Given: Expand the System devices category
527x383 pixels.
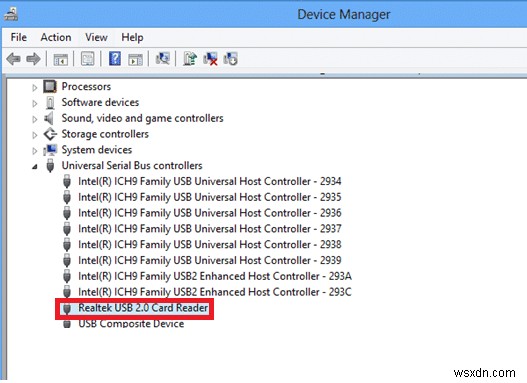Looking at the screenshot, I should click(x=35, y=151).
